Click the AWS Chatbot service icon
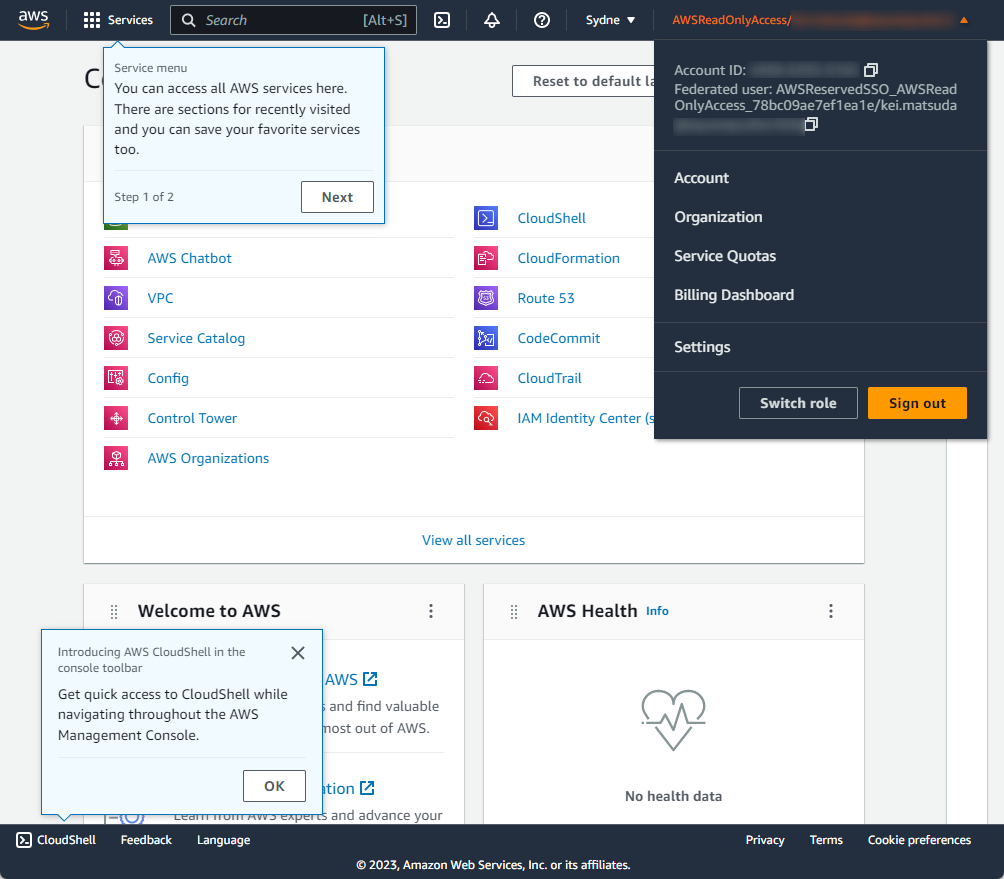Image resolution: width=1004 pixels, height=879 pixels. [x=116, y=258]
